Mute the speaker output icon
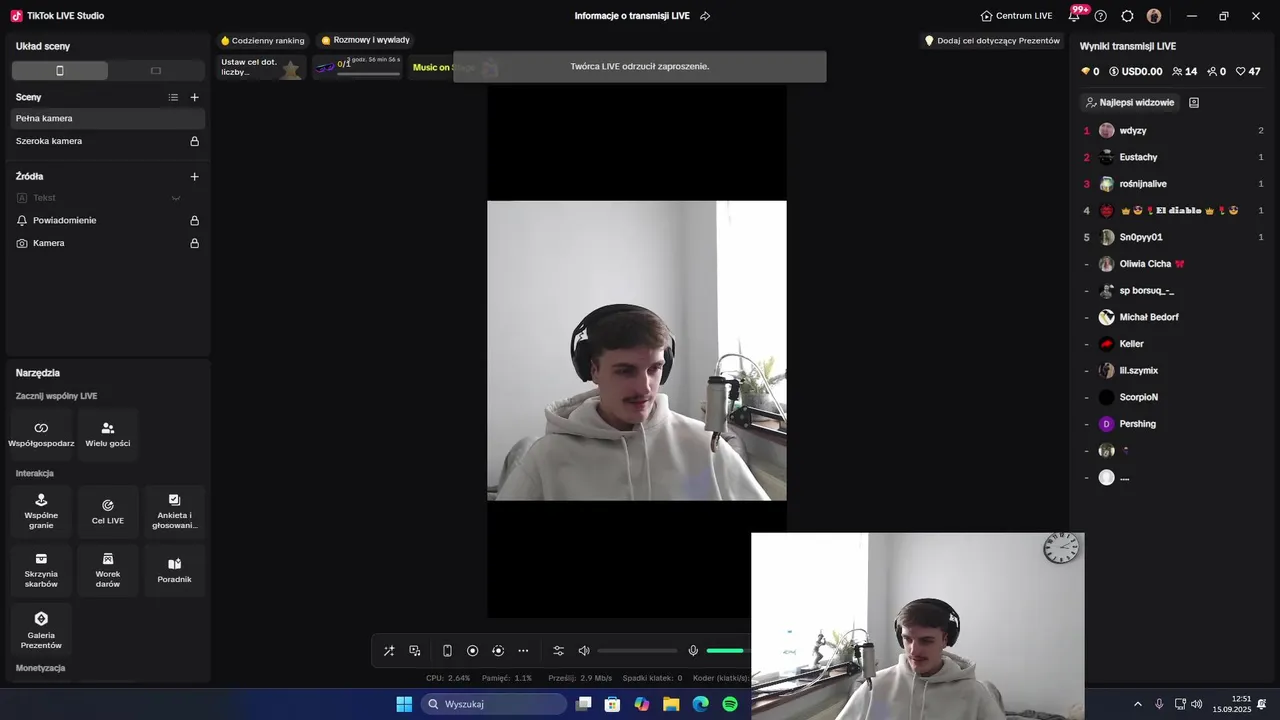 pos(584,651)
